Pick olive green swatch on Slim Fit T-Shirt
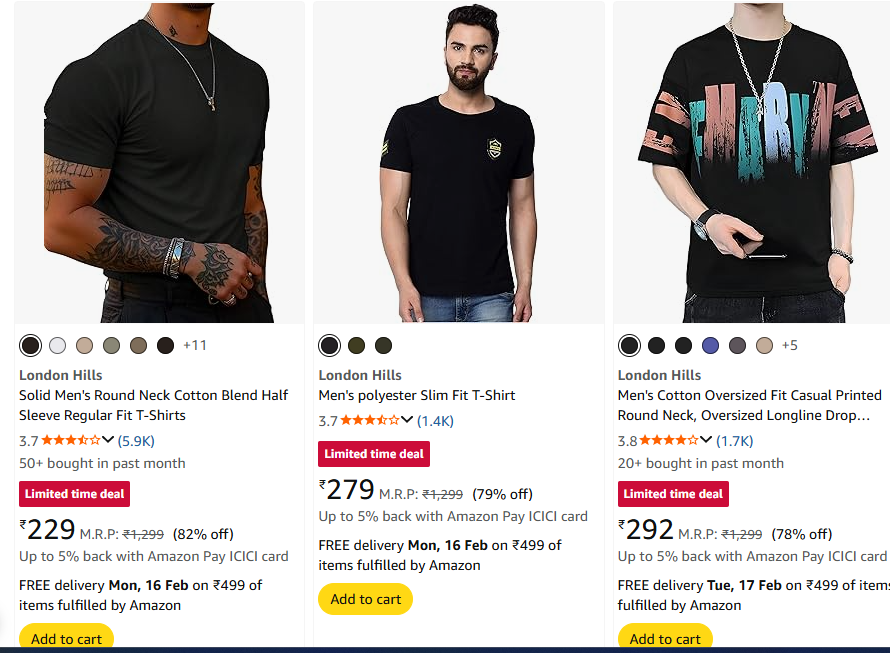Image resolution: width=890 pixels, height=653 pixels. (357, 345)
